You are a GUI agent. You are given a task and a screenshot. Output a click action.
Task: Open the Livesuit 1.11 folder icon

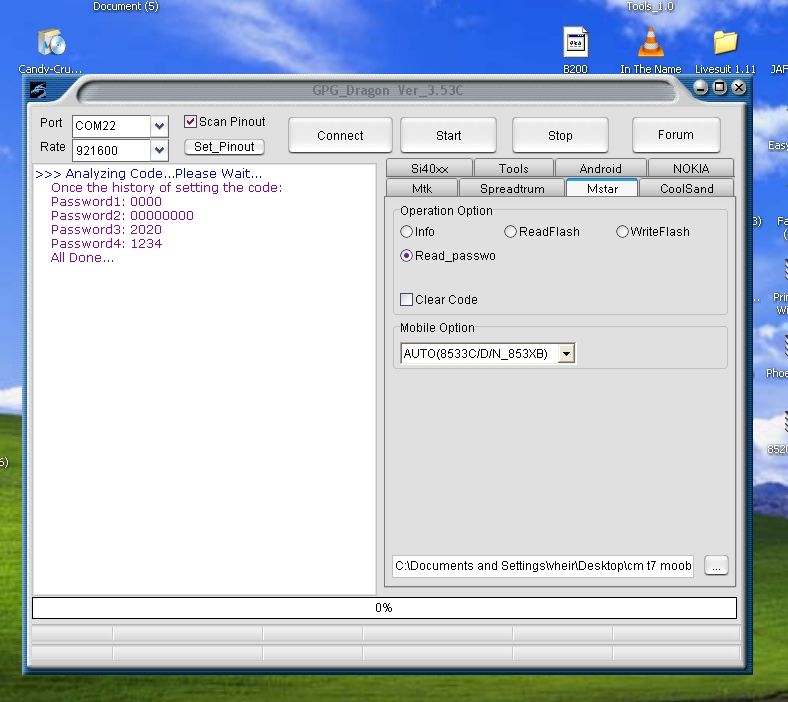point(725,43)
